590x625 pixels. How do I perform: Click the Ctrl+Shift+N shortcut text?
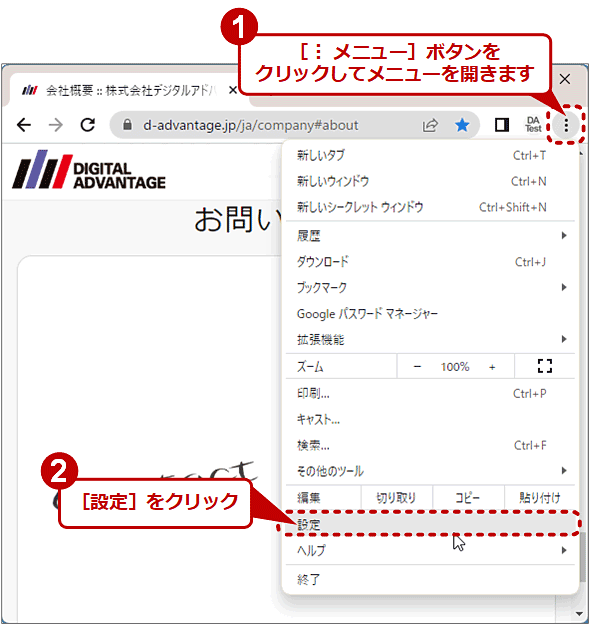pyautogui.click(x=513, y=207)
